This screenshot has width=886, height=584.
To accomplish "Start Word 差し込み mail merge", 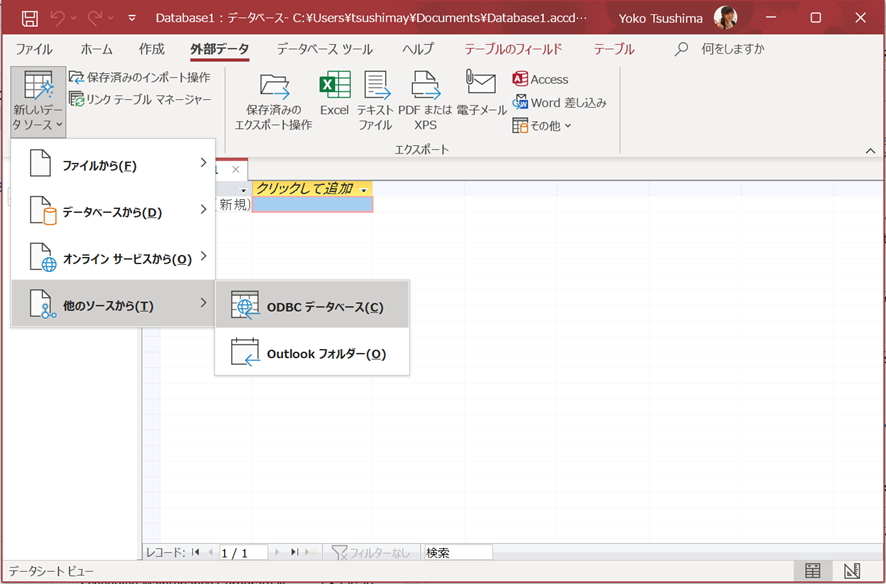I will coord(559,103).
